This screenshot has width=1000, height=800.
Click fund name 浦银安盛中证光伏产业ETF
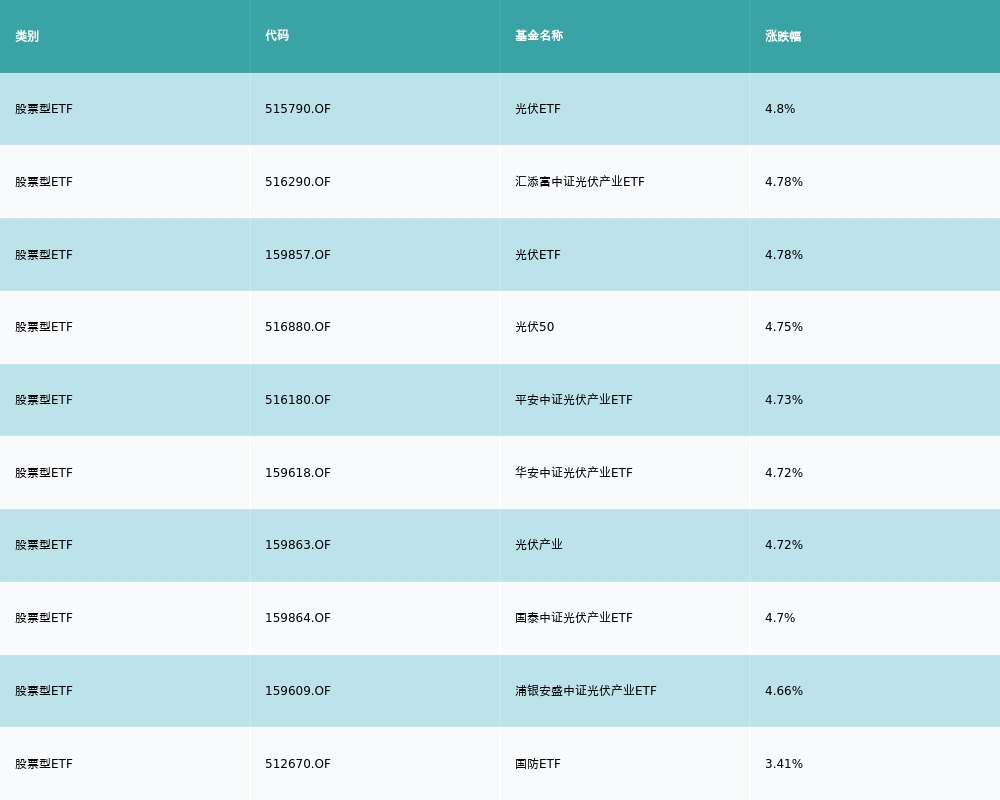coord(585,691)
